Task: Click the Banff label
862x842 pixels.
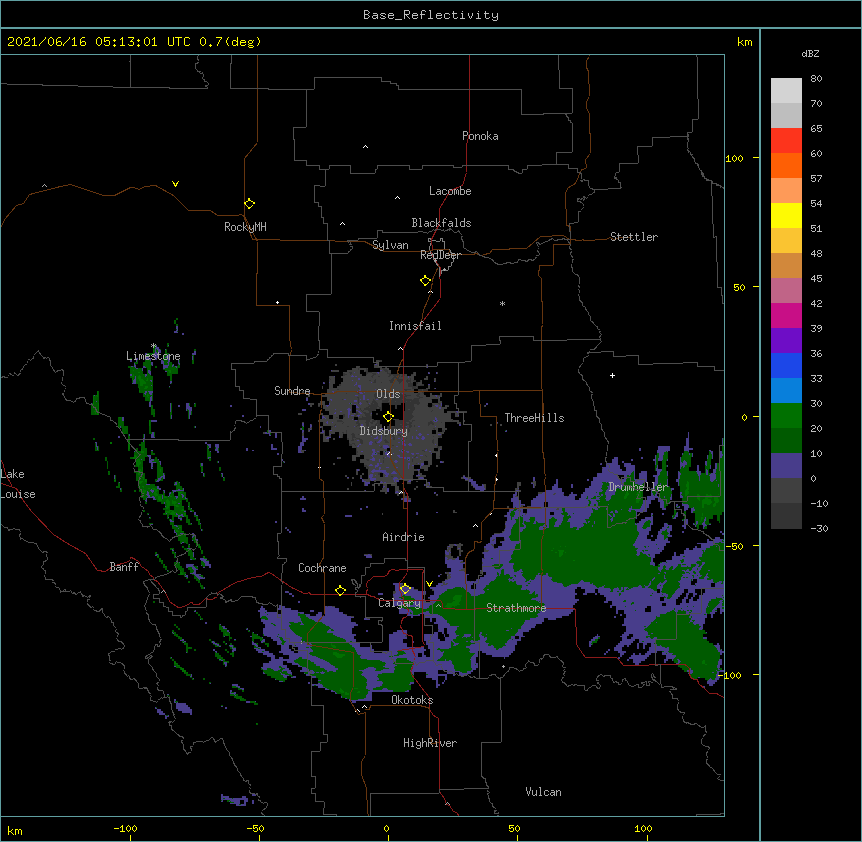Action: tap(124, 567)
